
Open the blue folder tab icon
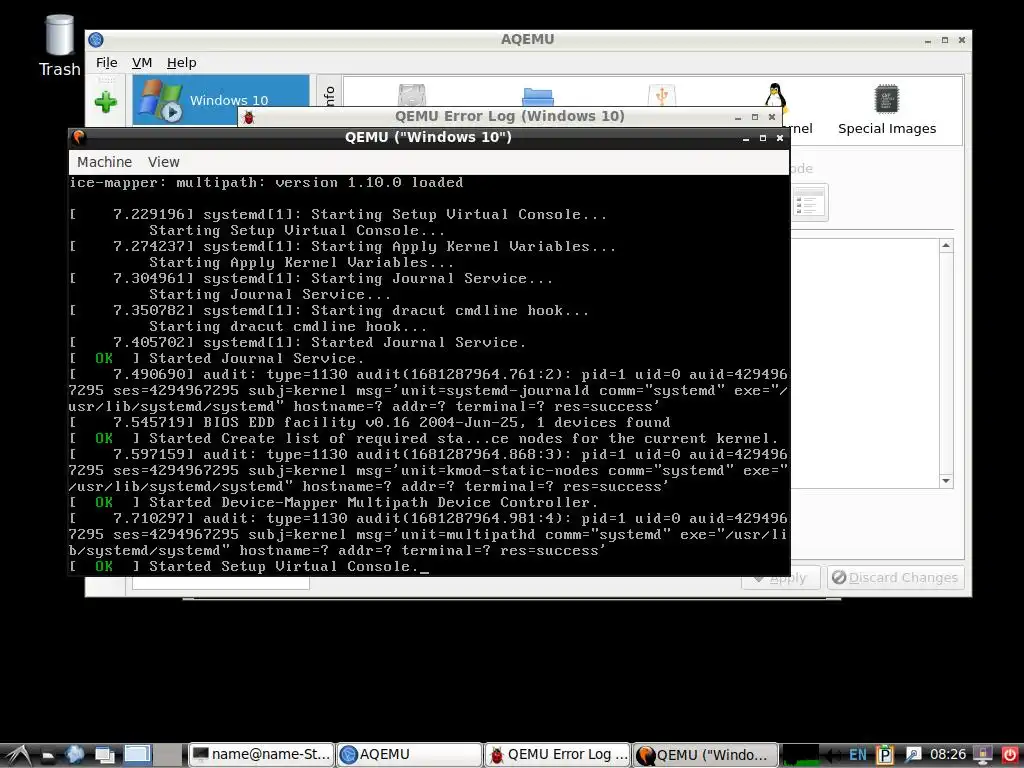(538, 97)
